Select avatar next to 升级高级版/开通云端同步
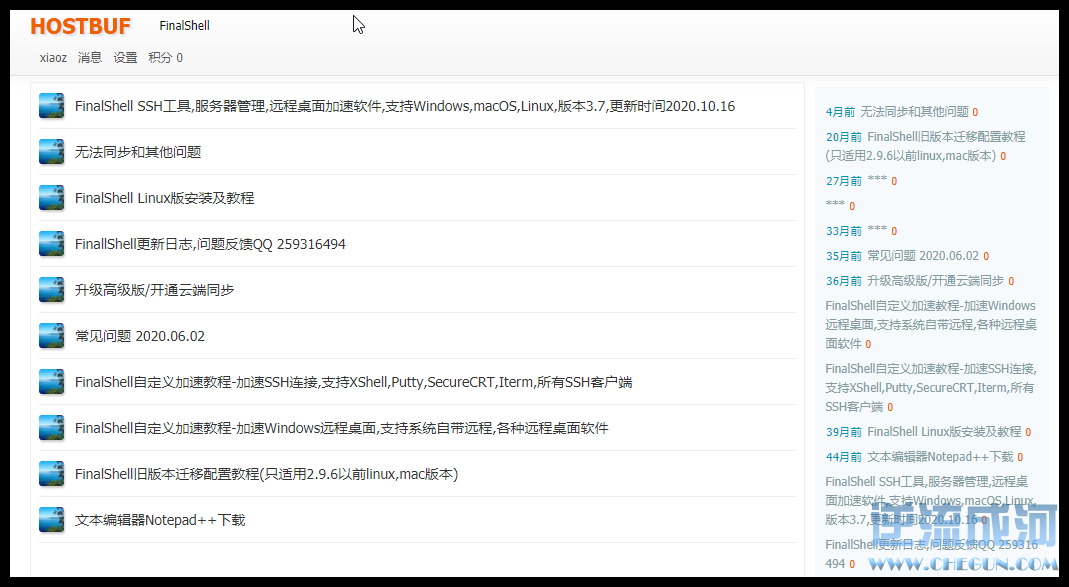1069x587 pixels. (51, 290)
